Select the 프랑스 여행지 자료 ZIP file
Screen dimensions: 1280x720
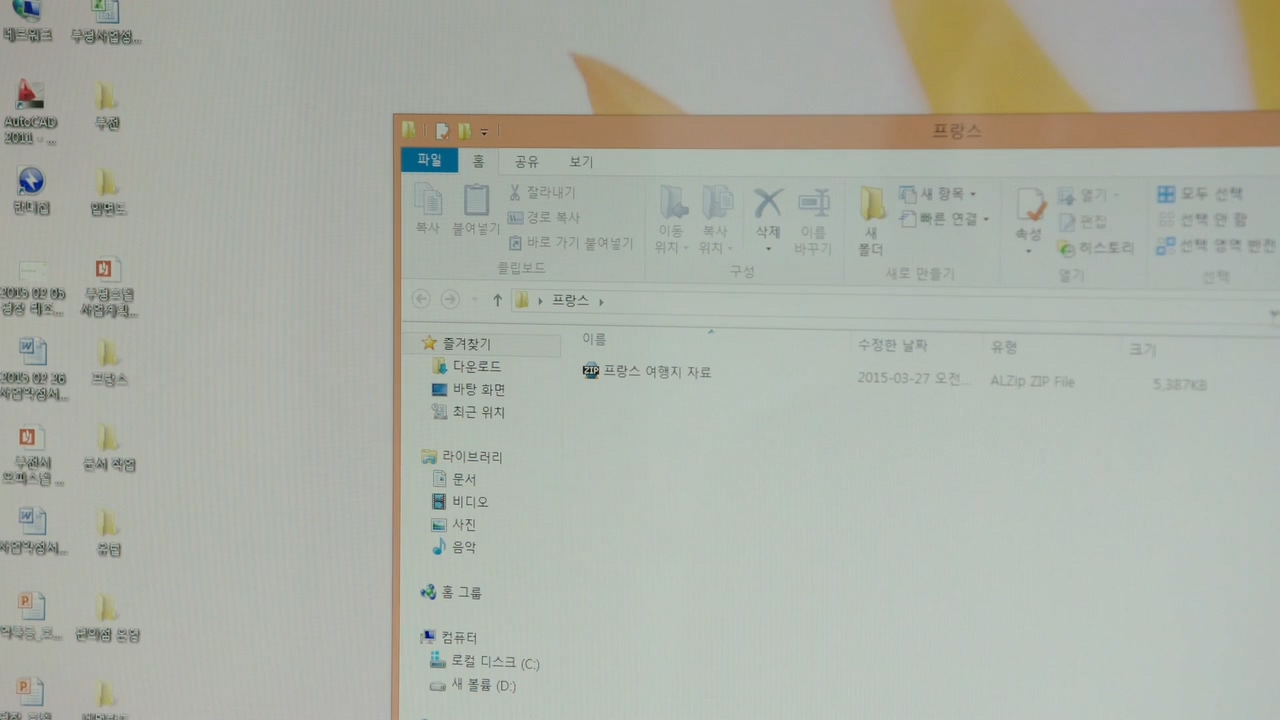[x=656, y=372]
